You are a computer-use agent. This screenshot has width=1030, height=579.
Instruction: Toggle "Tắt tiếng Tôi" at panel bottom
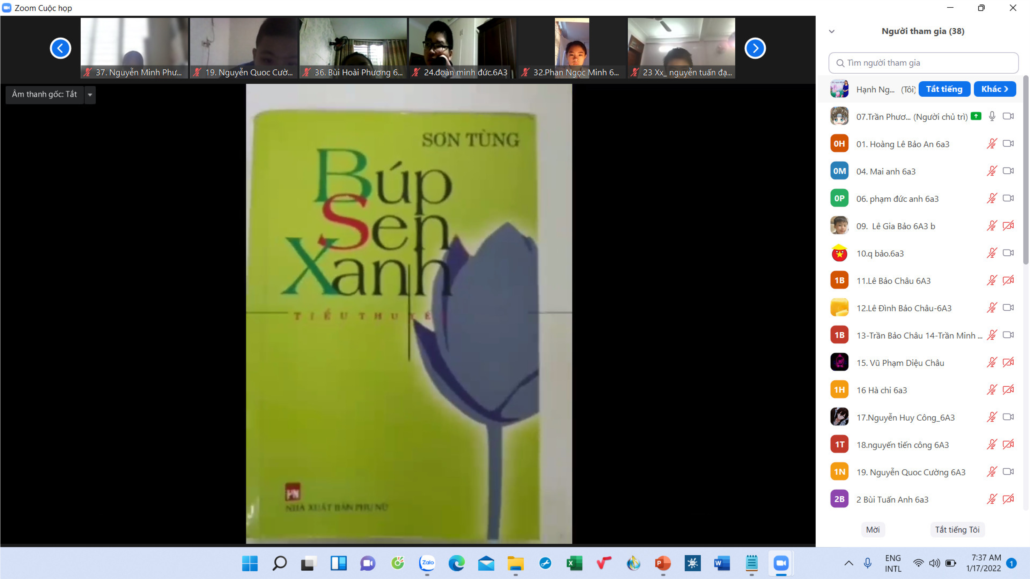click(957, 529)
